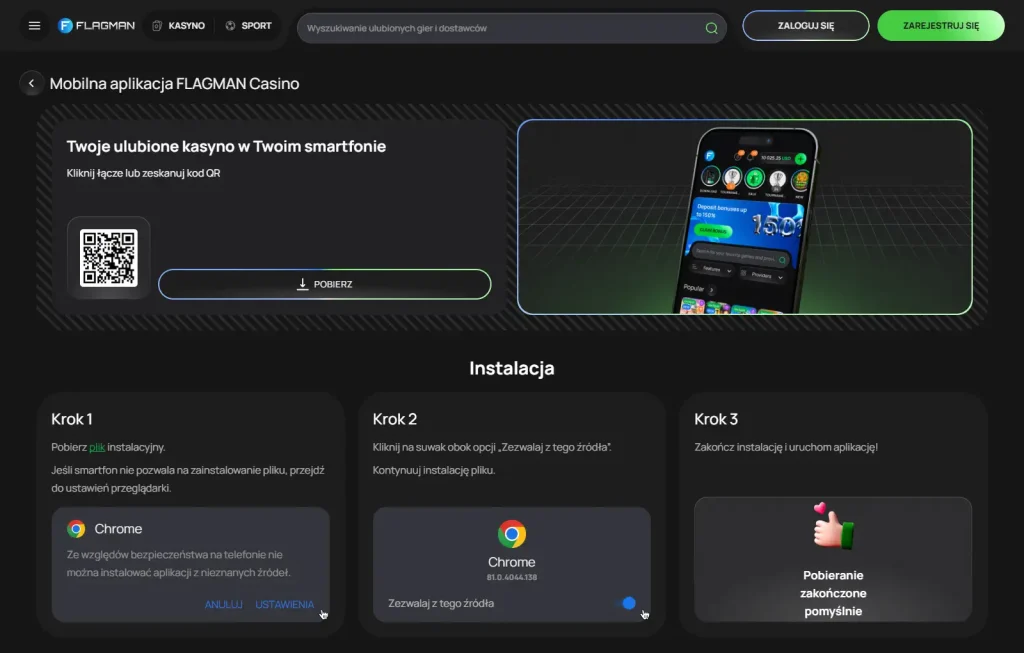Open the 'plik' link in Krok 1
This screenshot has width=1024, height=653.
tap(97, 447)
